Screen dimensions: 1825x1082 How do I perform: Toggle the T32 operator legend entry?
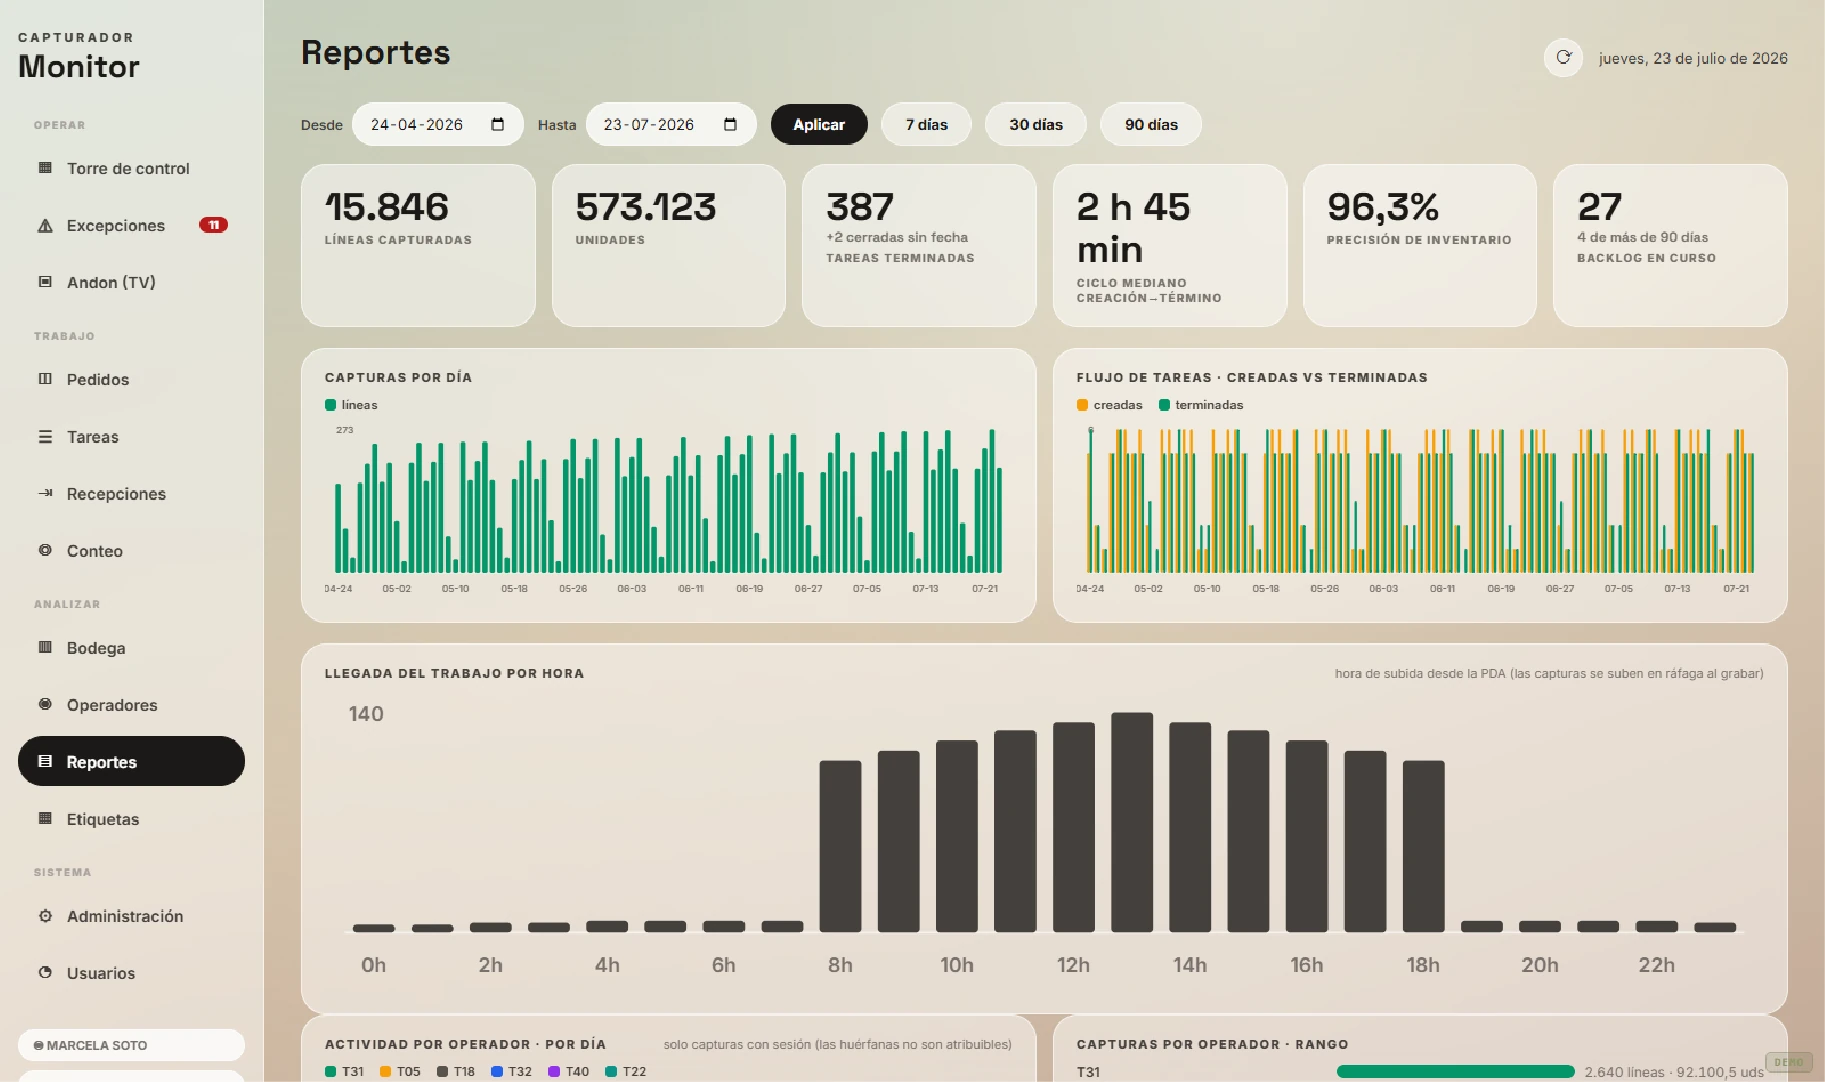click(511, 1071)
